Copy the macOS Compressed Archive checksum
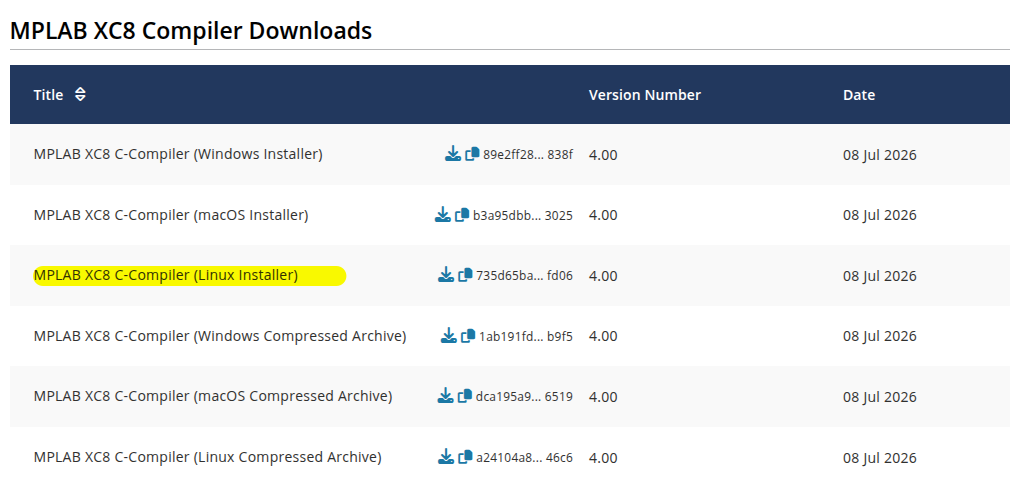Image resolution: width=1010 pixels, height=497 pixels. pyautogui.click(x=465, y=397)
